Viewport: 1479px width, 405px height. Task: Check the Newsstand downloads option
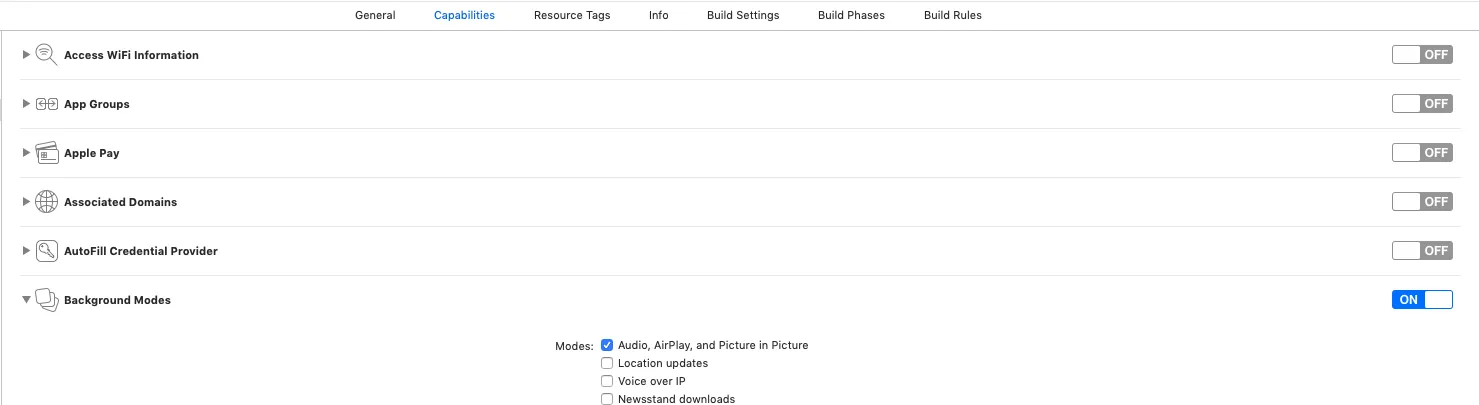[607, 399]
